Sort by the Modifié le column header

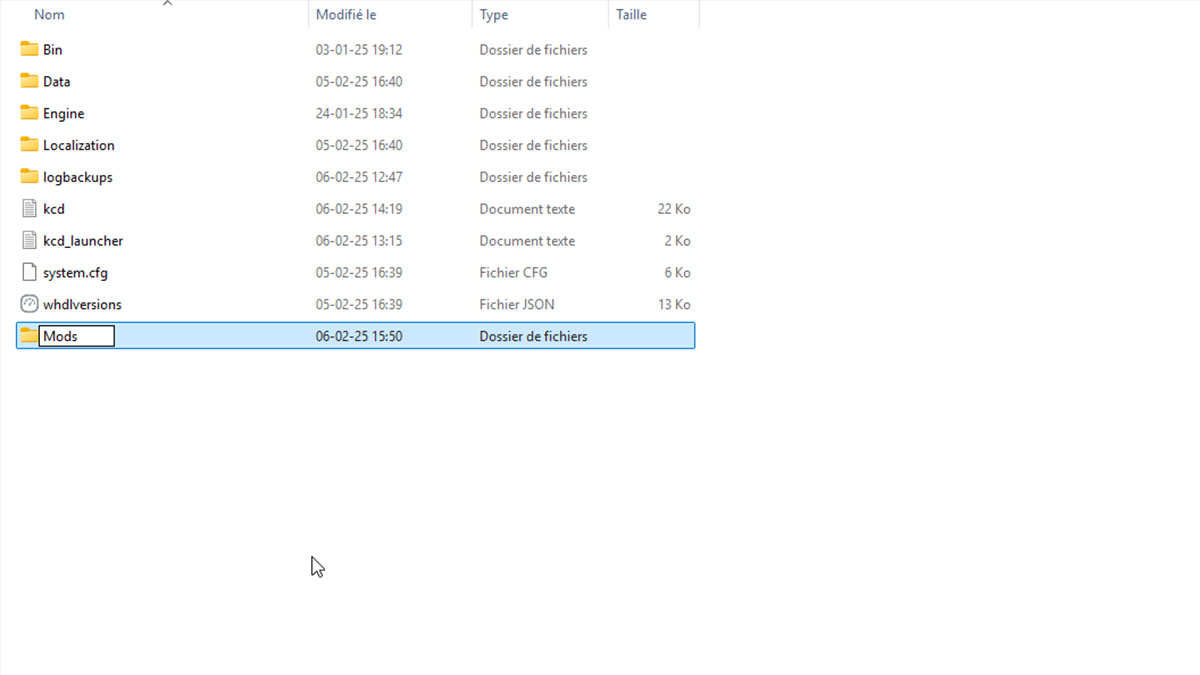click(346, 15)
